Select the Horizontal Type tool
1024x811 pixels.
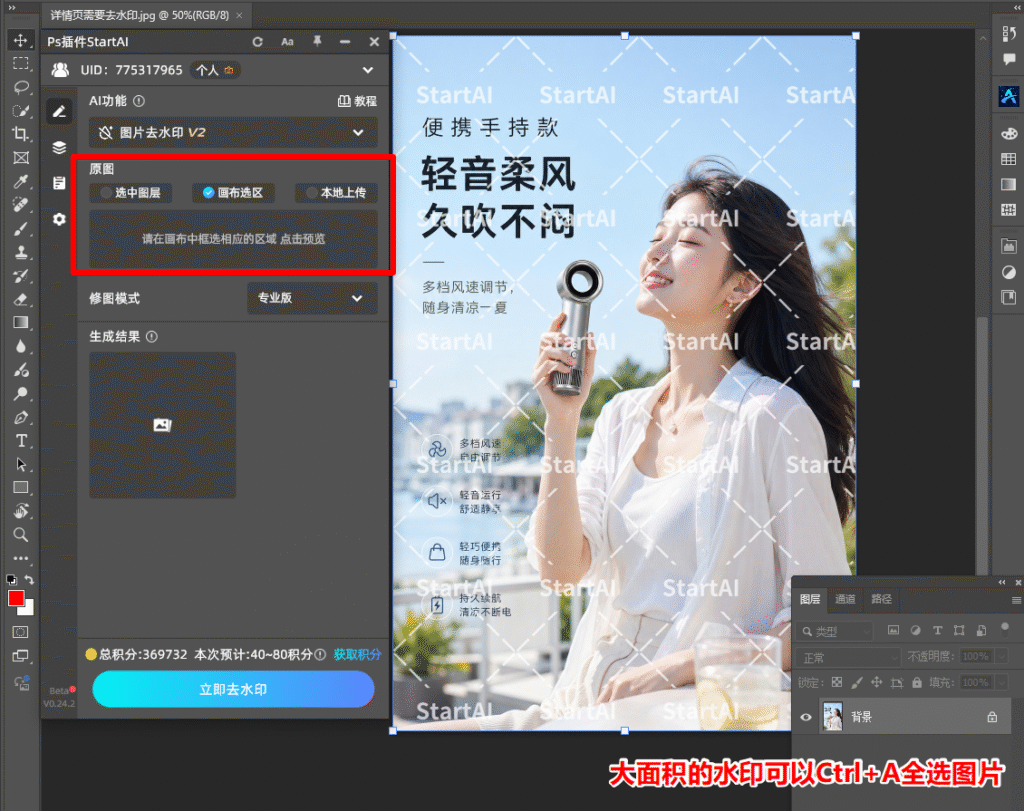click(x=20, y=441)
